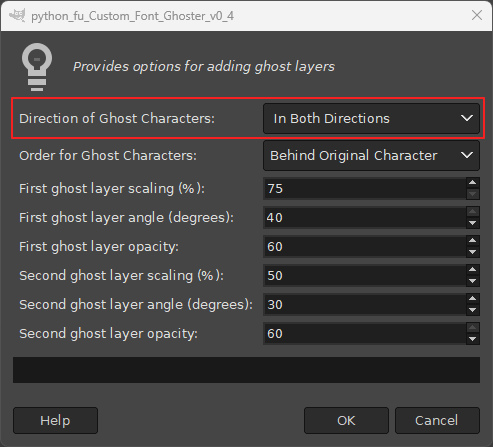Increase Second ghost layer angle with up arrow

473,299
